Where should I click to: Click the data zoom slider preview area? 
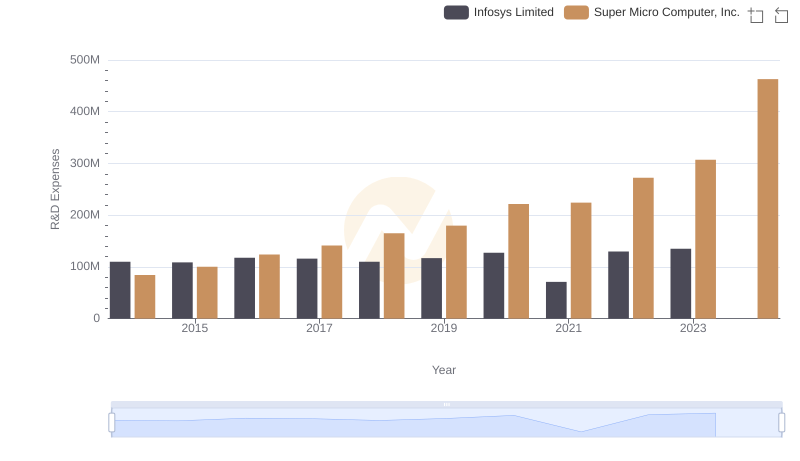(x=446, y=423)
